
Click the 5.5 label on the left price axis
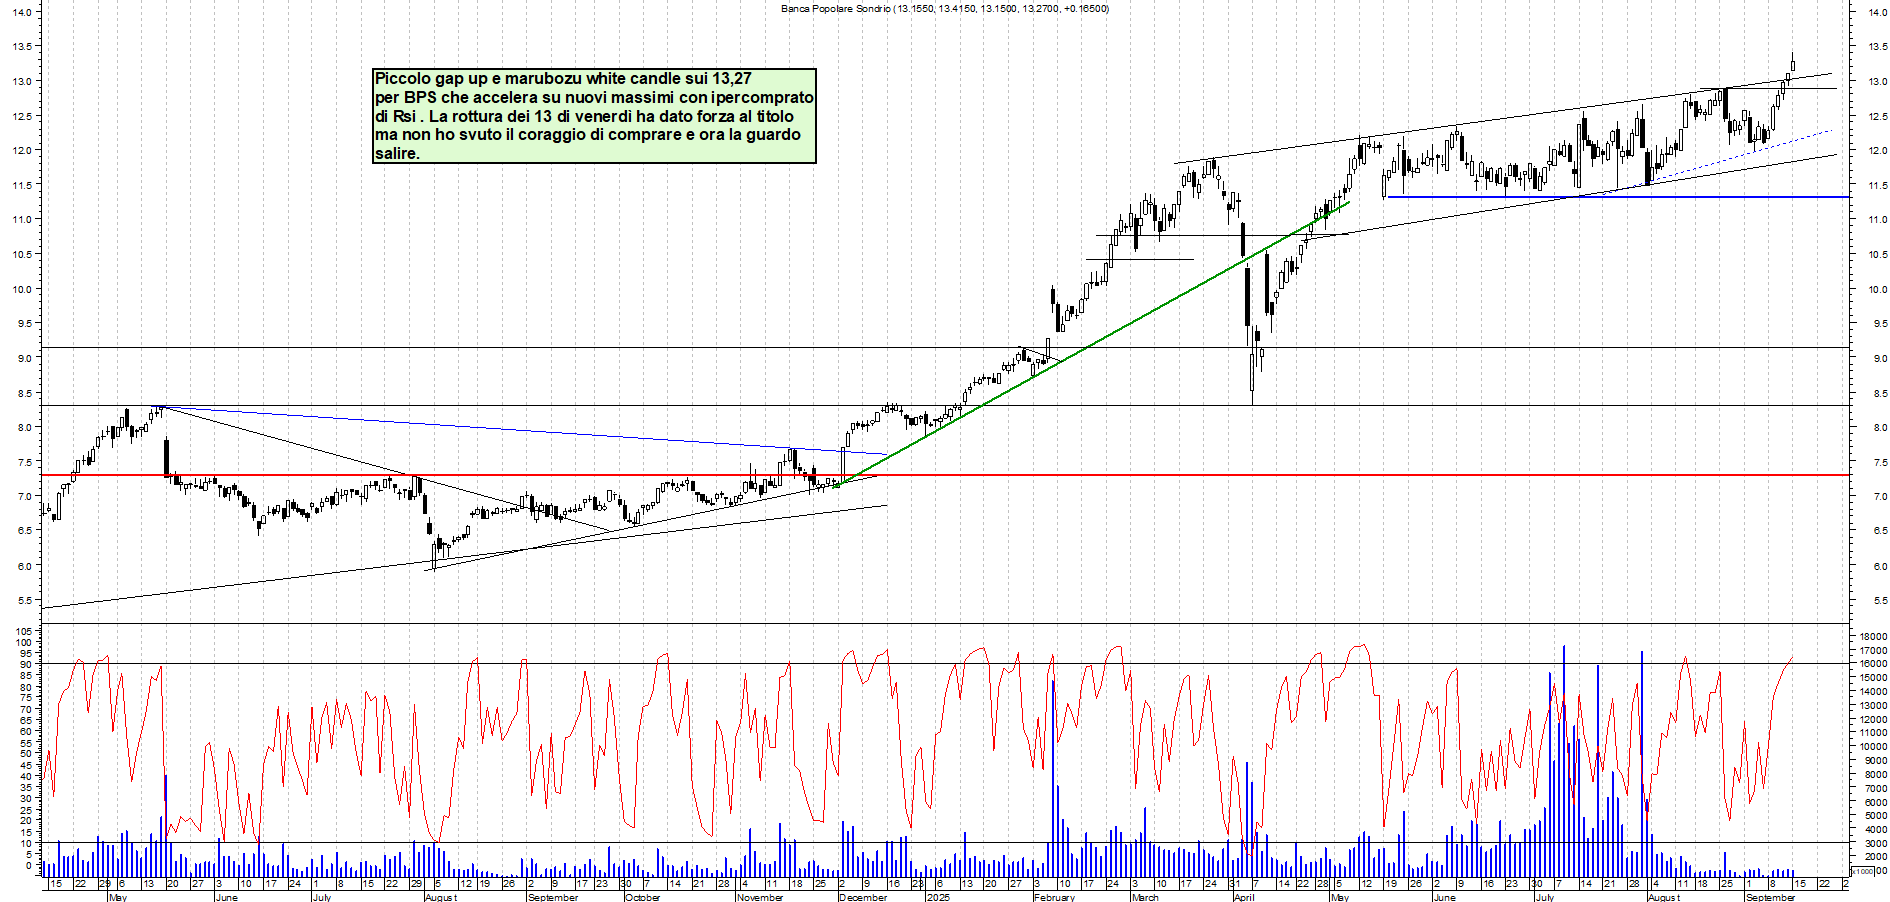click(25, 600)
